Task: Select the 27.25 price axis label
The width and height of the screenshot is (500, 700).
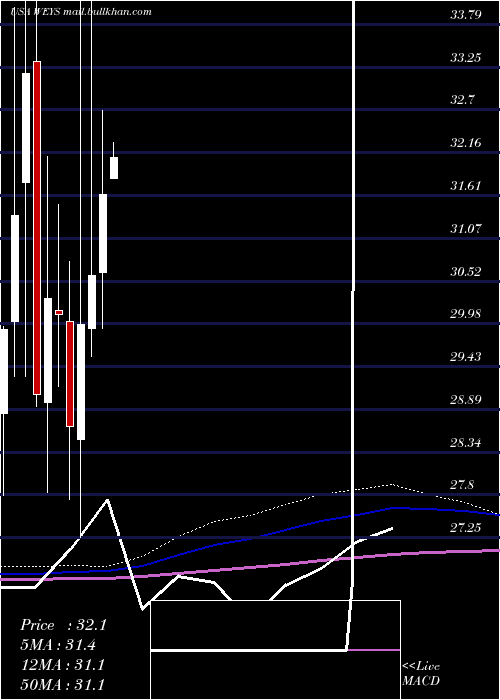Action: coord(466,528)
